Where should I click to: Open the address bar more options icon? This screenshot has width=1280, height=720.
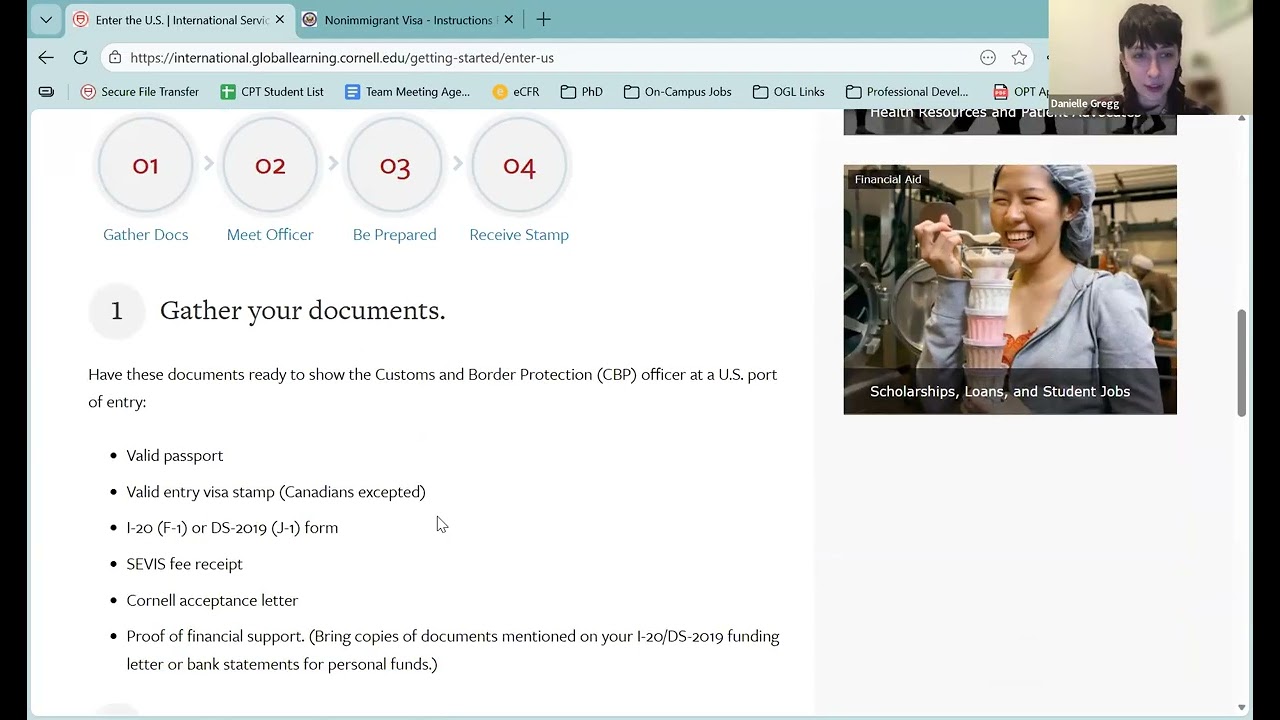click(988, 58)
